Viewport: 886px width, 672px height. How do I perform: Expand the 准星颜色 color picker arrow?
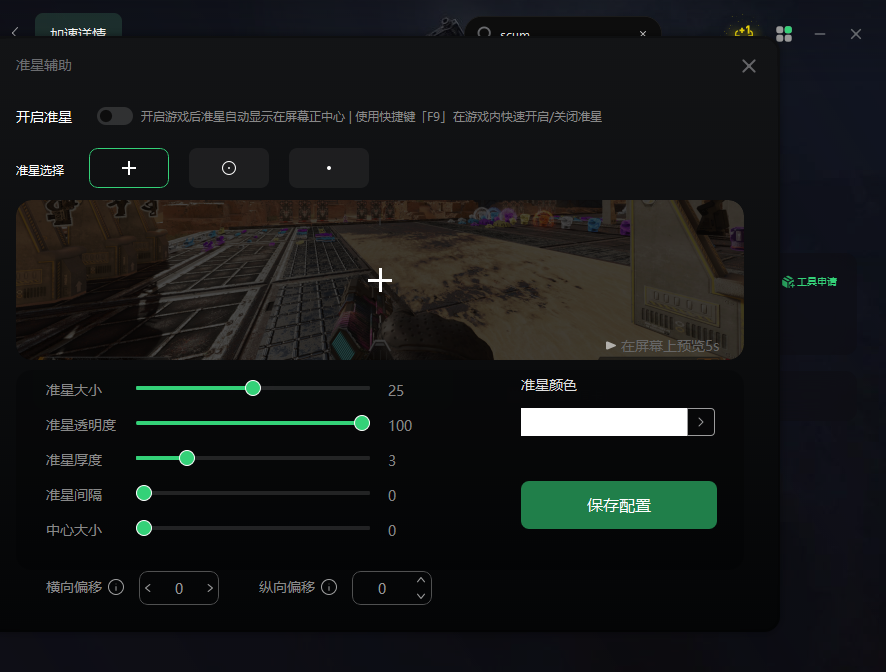click(701, 422)
